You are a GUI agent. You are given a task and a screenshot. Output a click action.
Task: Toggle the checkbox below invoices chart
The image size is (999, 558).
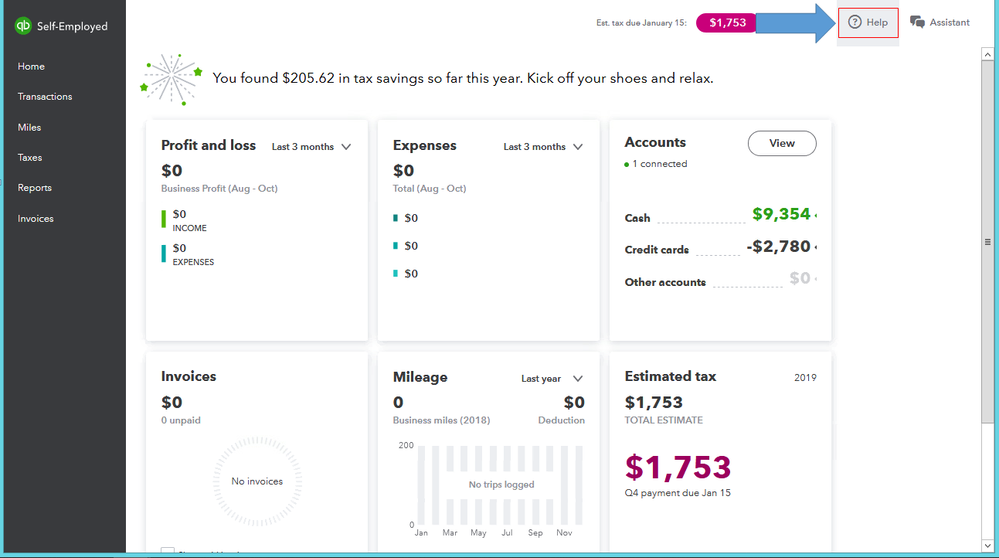tap(168, 551)
